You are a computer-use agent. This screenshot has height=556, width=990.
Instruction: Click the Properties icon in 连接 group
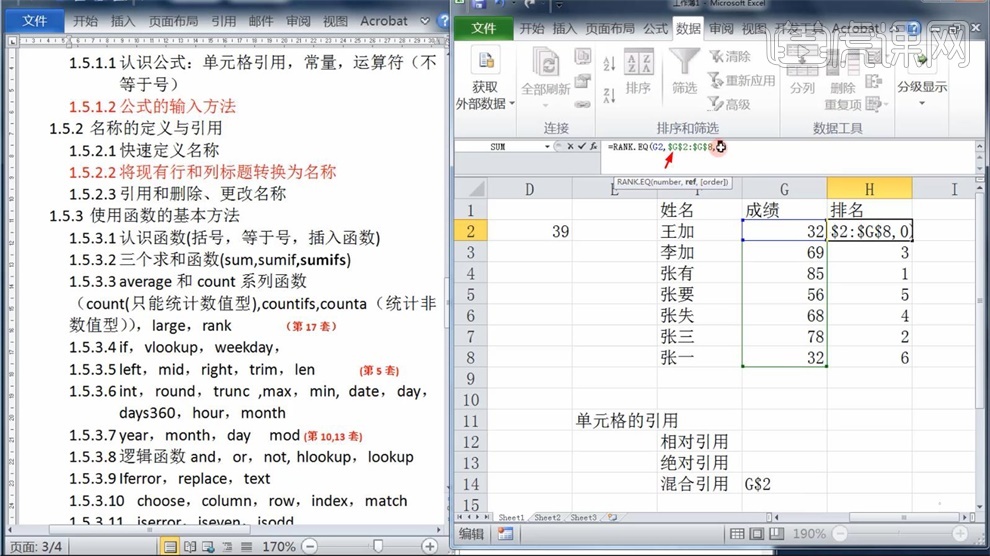[x=582, y=81]
